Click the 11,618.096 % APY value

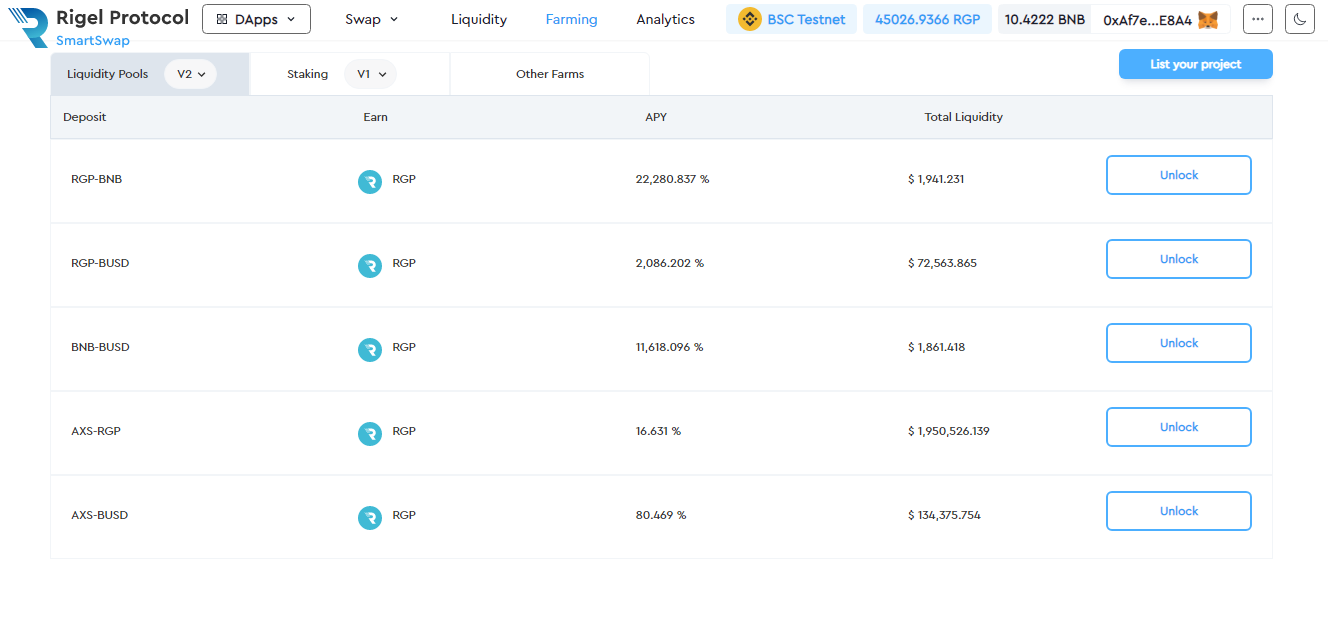(670, 347)
